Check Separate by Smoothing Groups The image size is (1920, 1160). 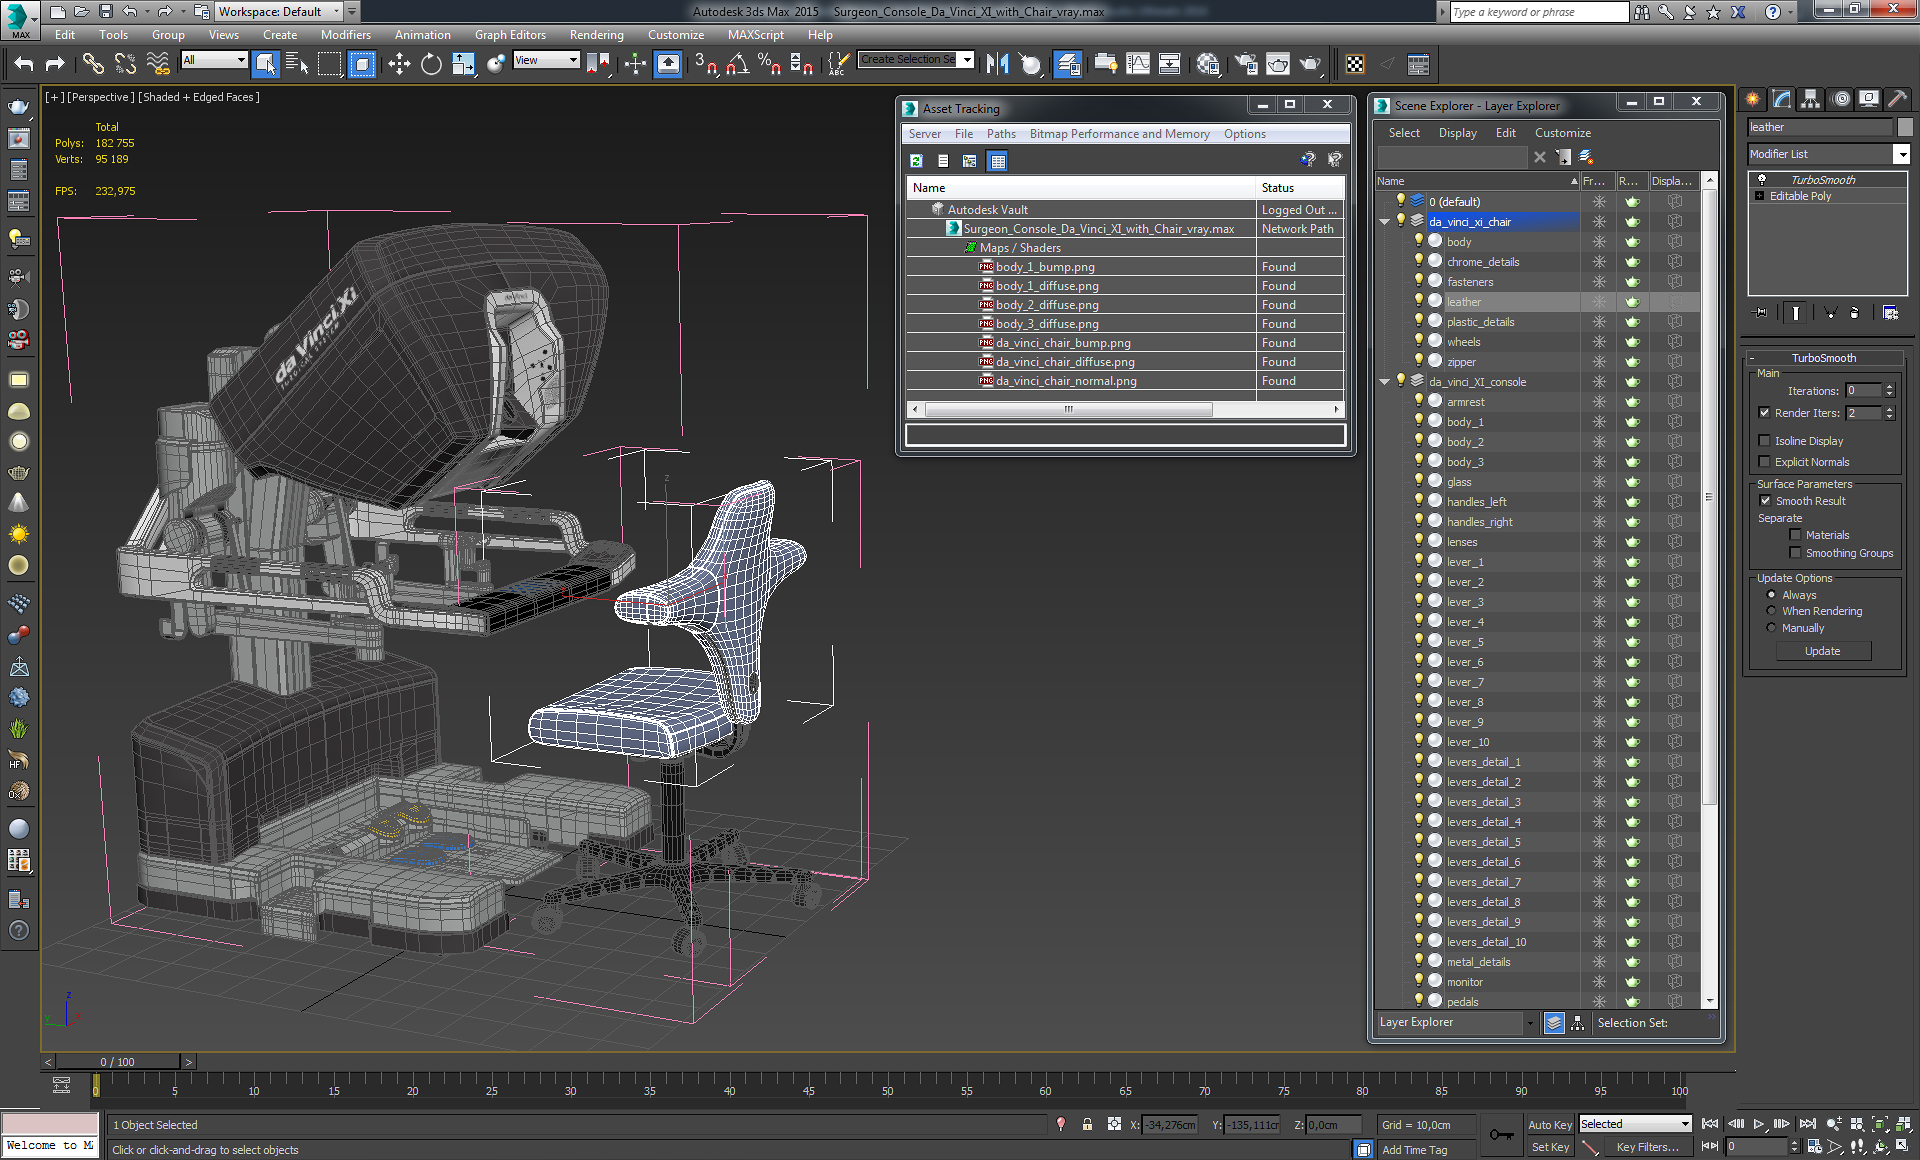(x=1795, y=553)
